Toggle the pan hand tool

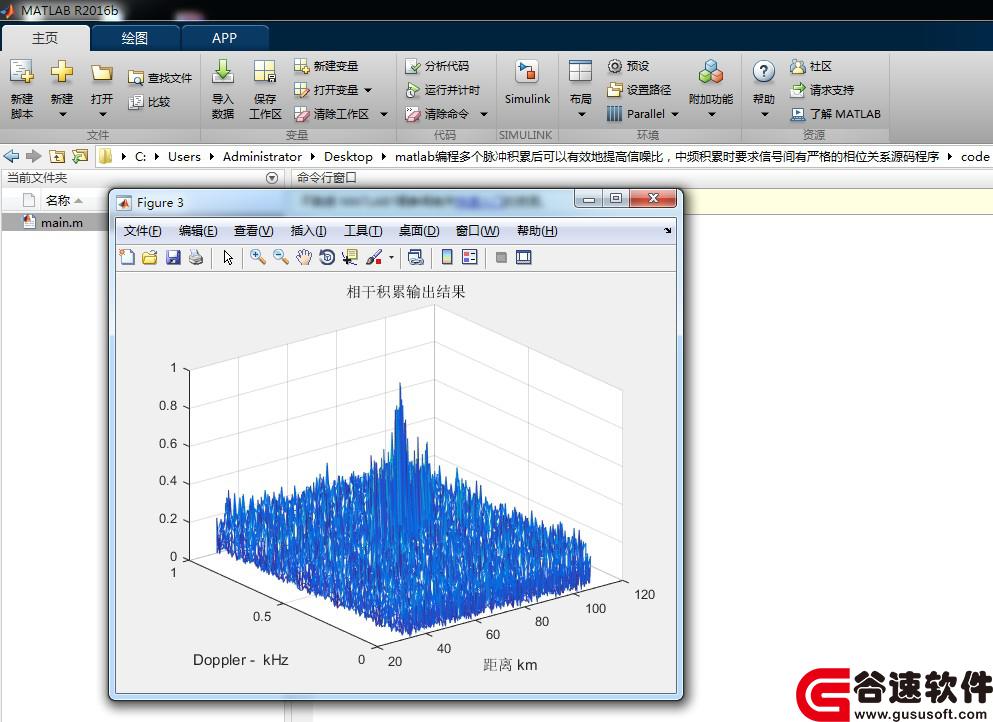[x=304, y=257]
